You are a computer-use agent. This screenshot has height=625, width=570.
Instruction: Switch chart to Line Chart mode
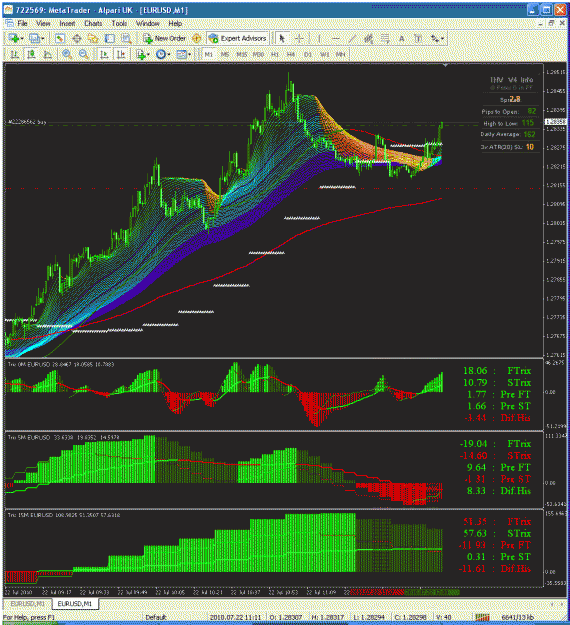pos(47,54)
